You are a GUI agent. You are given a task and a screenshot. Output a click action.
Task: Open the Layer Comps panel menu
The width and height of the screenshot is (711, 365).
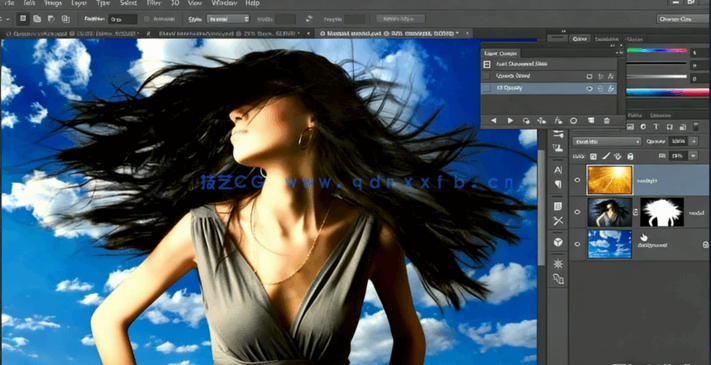tap(621, 53)
